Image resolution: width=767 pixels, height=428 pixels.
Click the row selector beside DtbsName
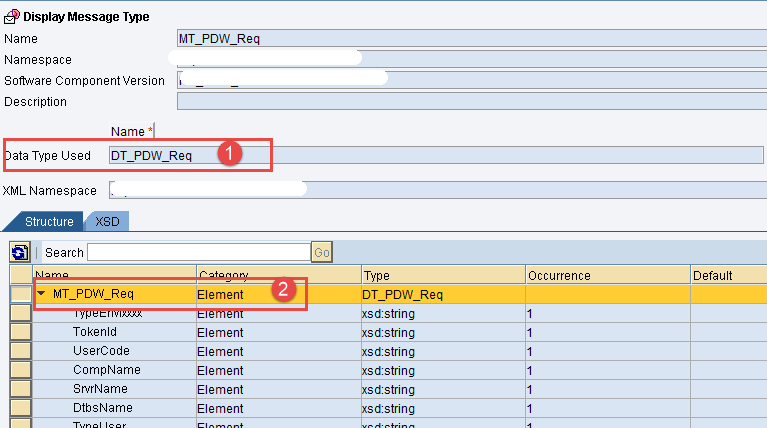click(20, 408)
